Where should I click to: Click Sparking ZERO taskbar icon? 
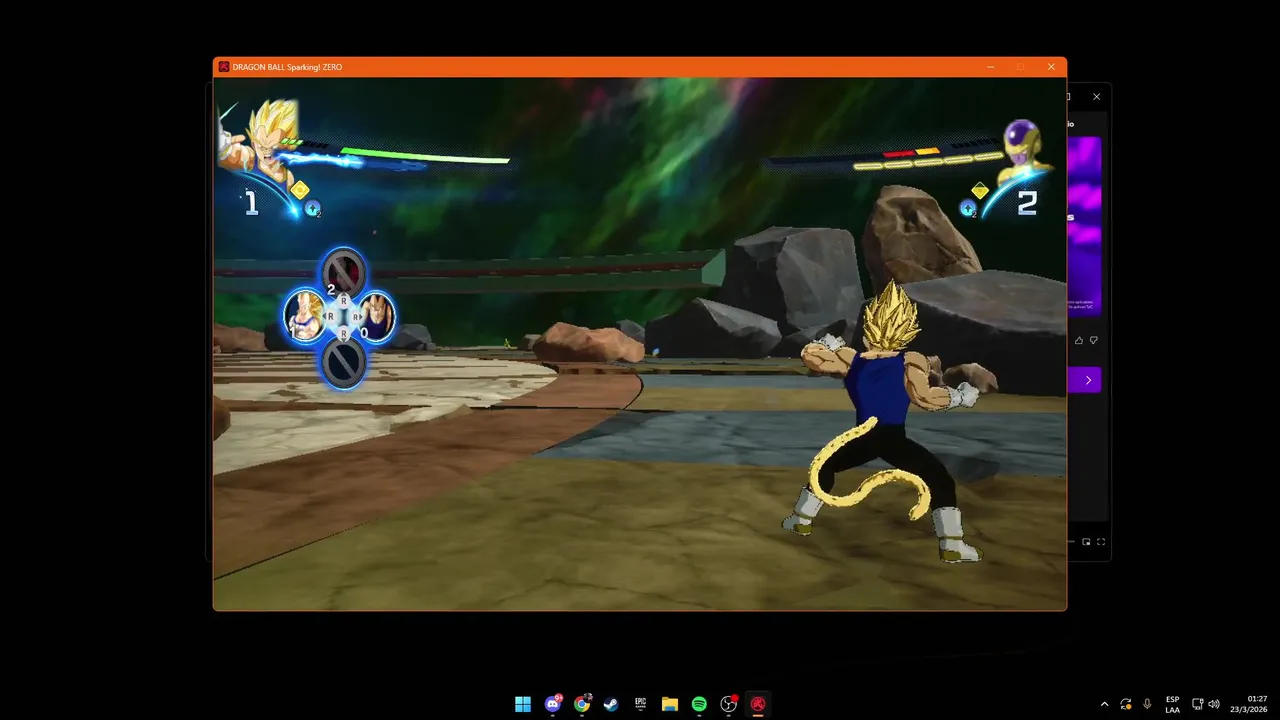click(x=758, y=704)
